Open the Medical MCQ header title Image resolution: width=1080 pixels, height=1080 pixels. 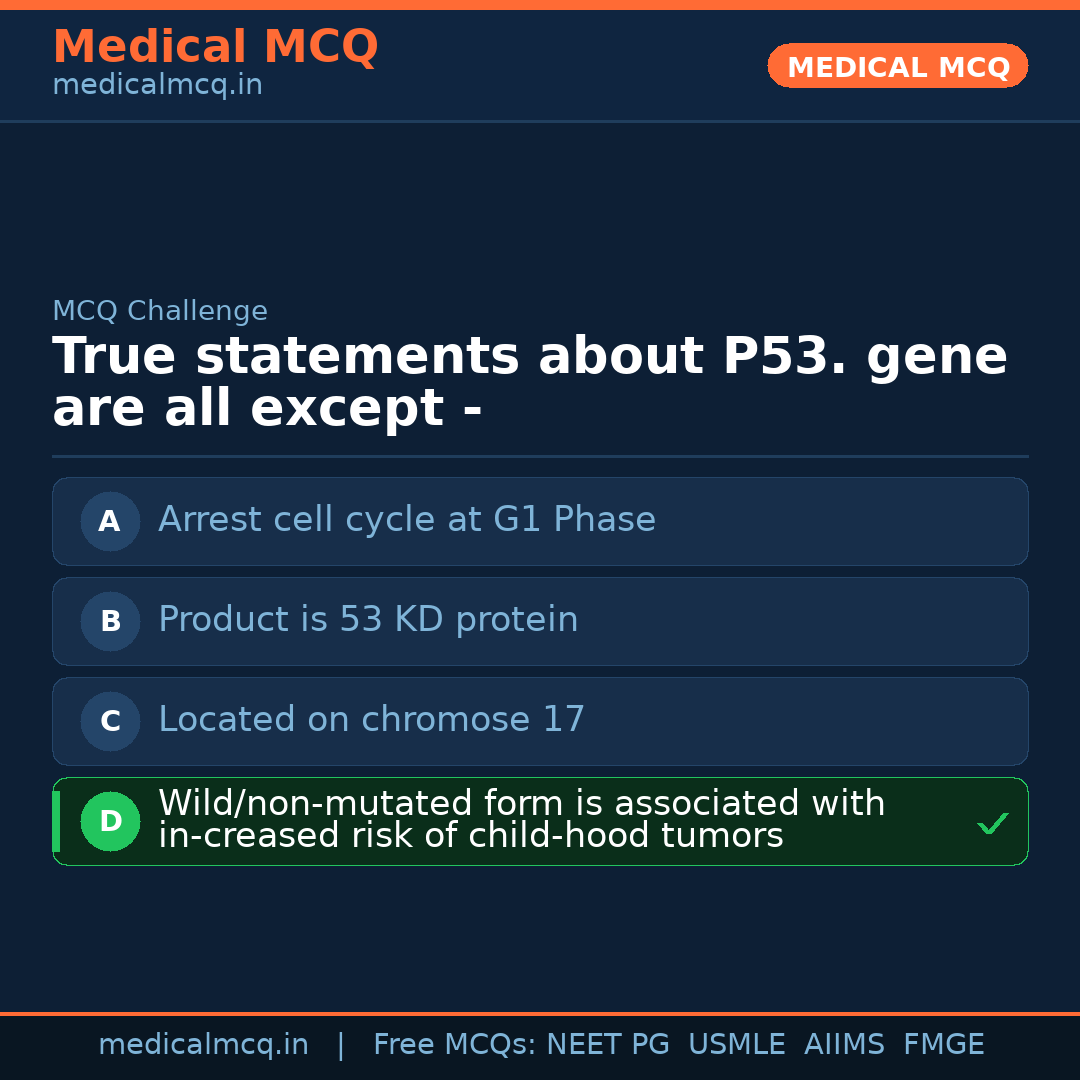(x=215, y=47)
